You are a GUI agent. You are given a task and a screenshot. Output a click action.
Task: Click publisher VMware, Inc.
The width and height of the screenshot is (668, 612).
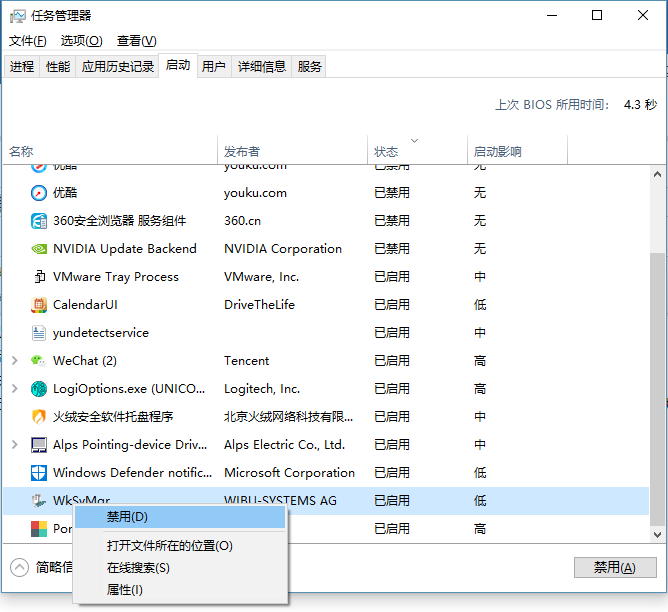(262, 277)
